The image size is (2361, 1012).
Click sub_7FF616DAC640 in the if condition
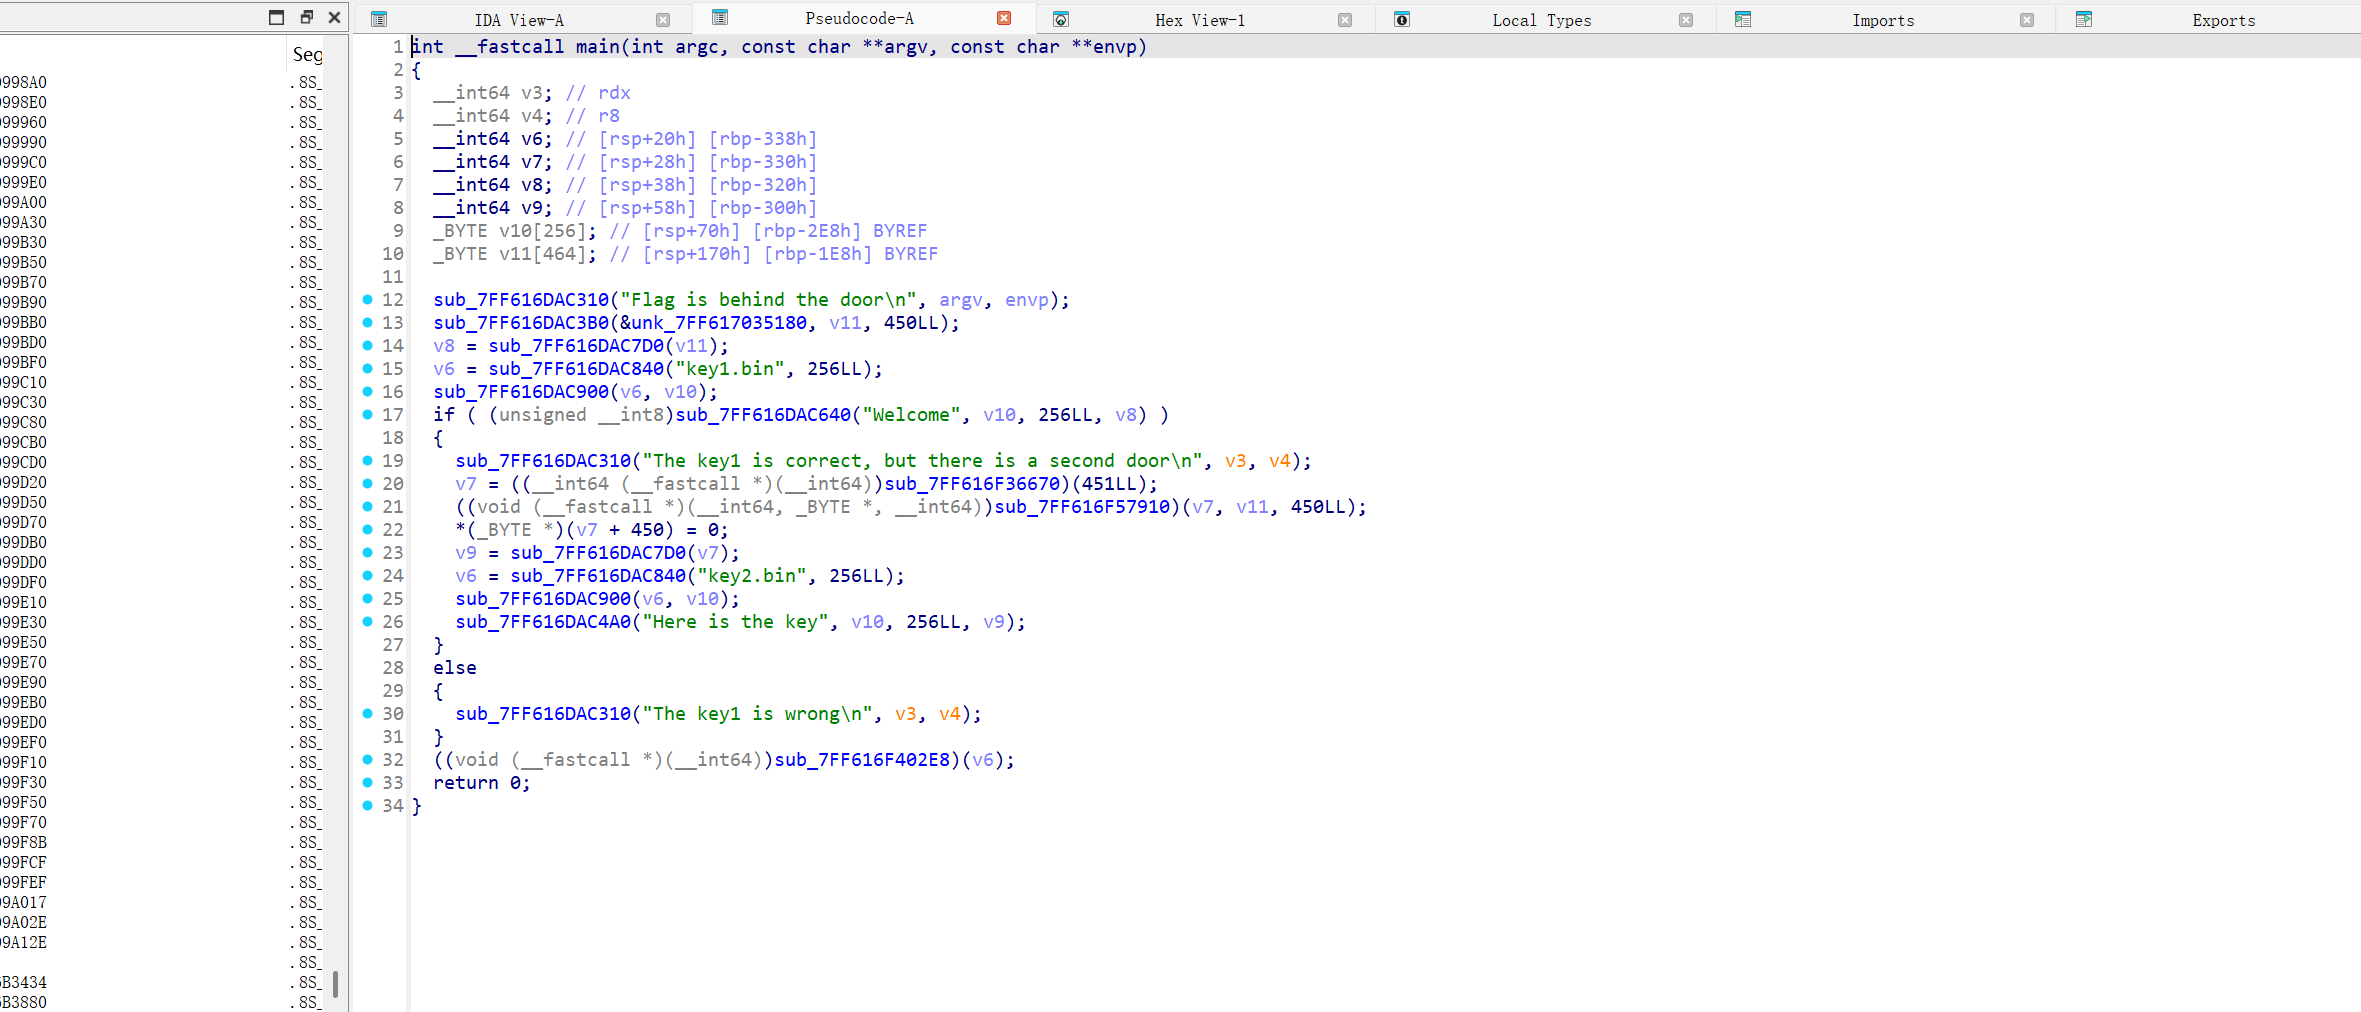pos(764,415)
